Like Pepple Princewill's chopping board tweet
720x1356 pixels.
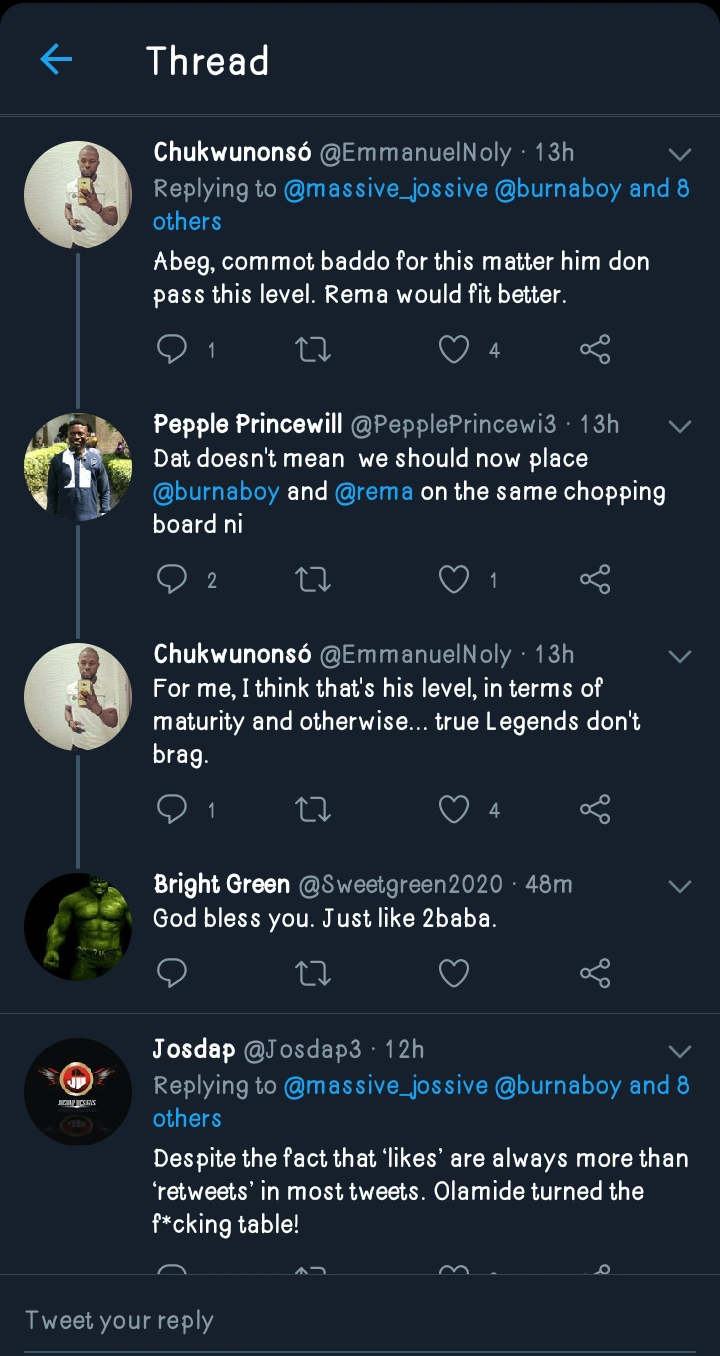[x=455, y=580]
